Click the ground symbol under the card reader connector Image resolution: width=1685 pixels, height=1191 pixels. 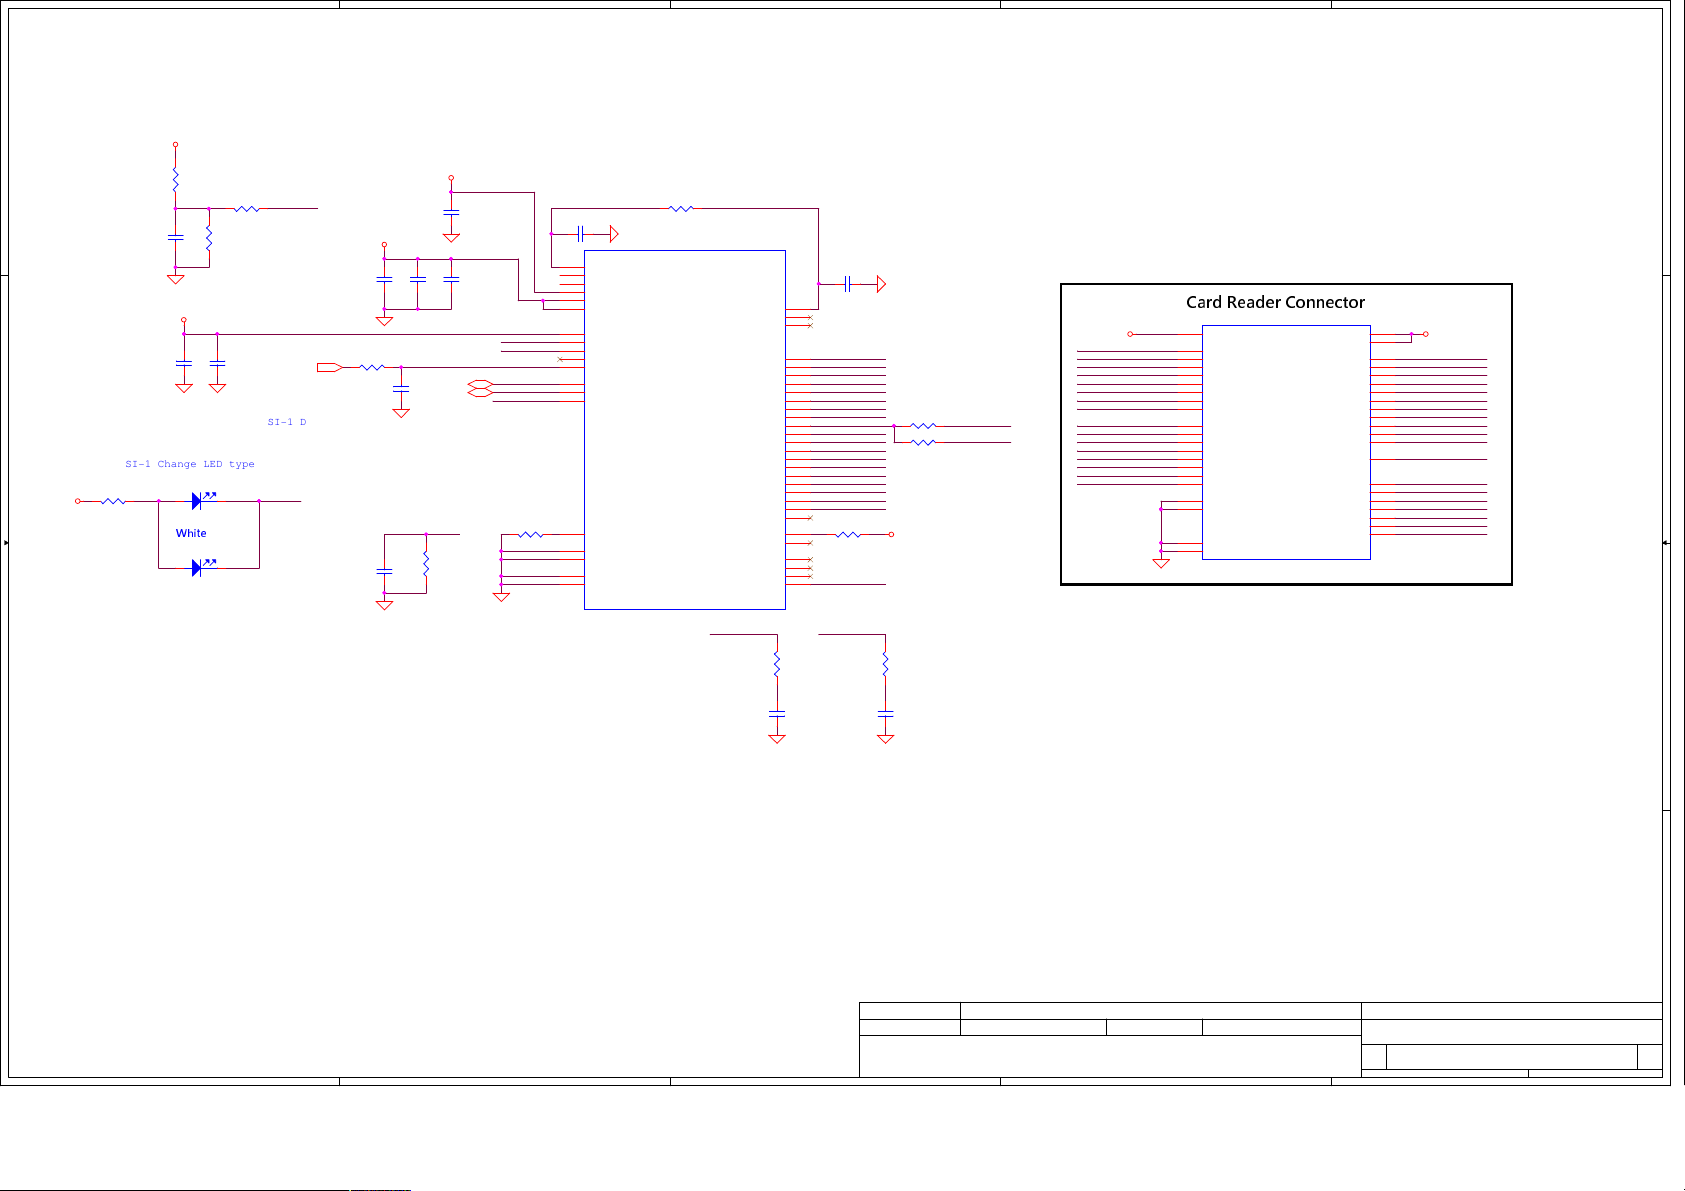(x=1161, y=563)
